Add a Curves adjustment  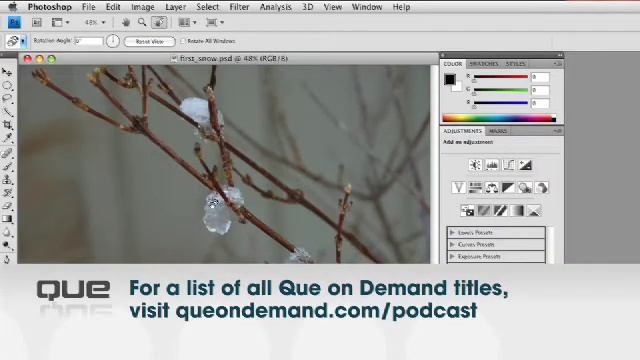click(x=509, y=165)
